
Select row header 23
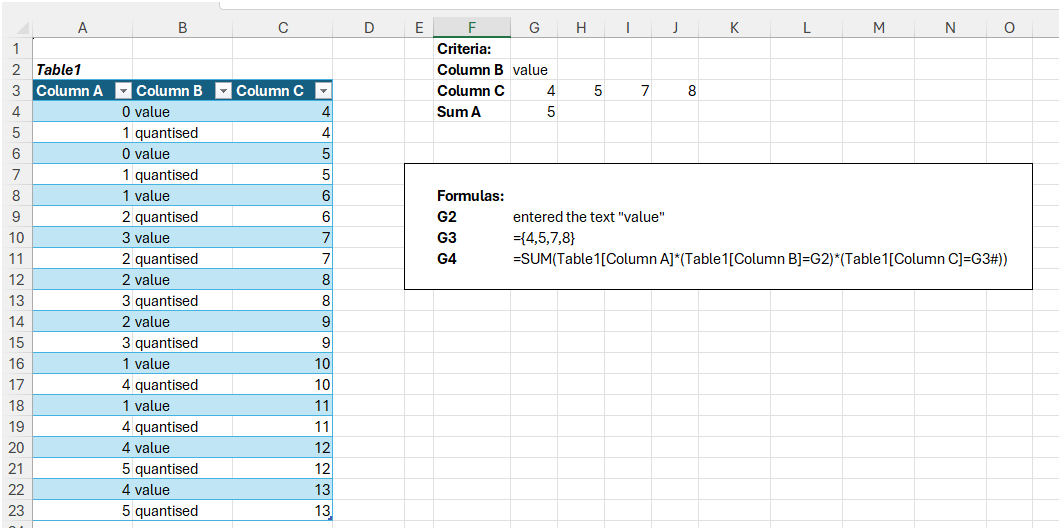coord(16,510)
